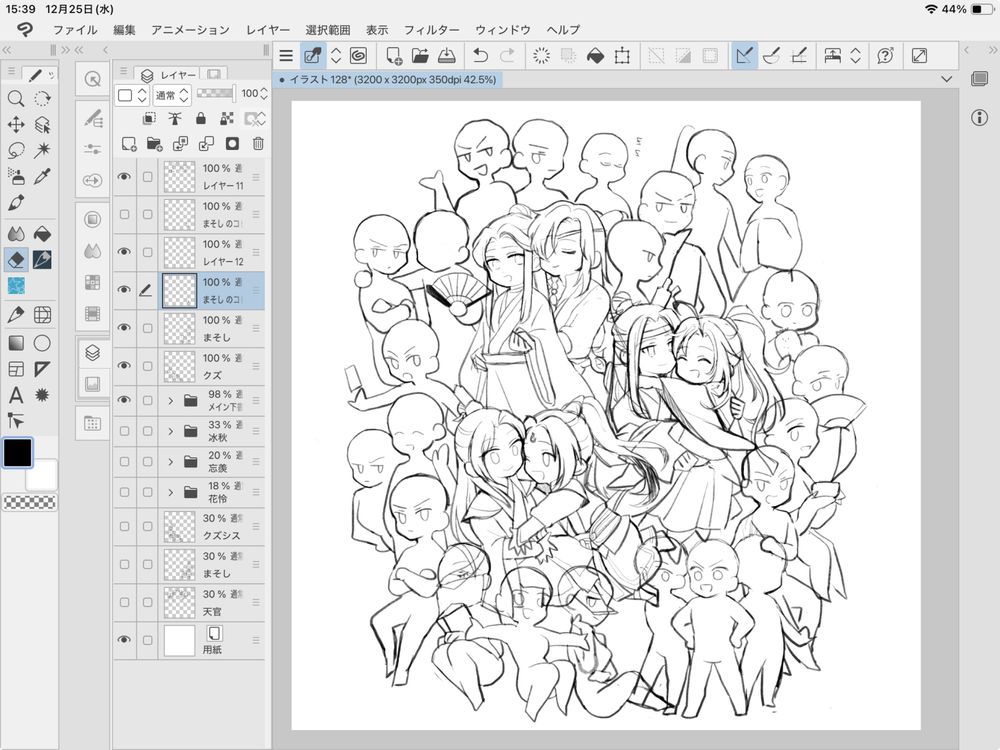Select the Eraser tool
Viewport: 1000px width, 750px height.
(x=16, y=260)
